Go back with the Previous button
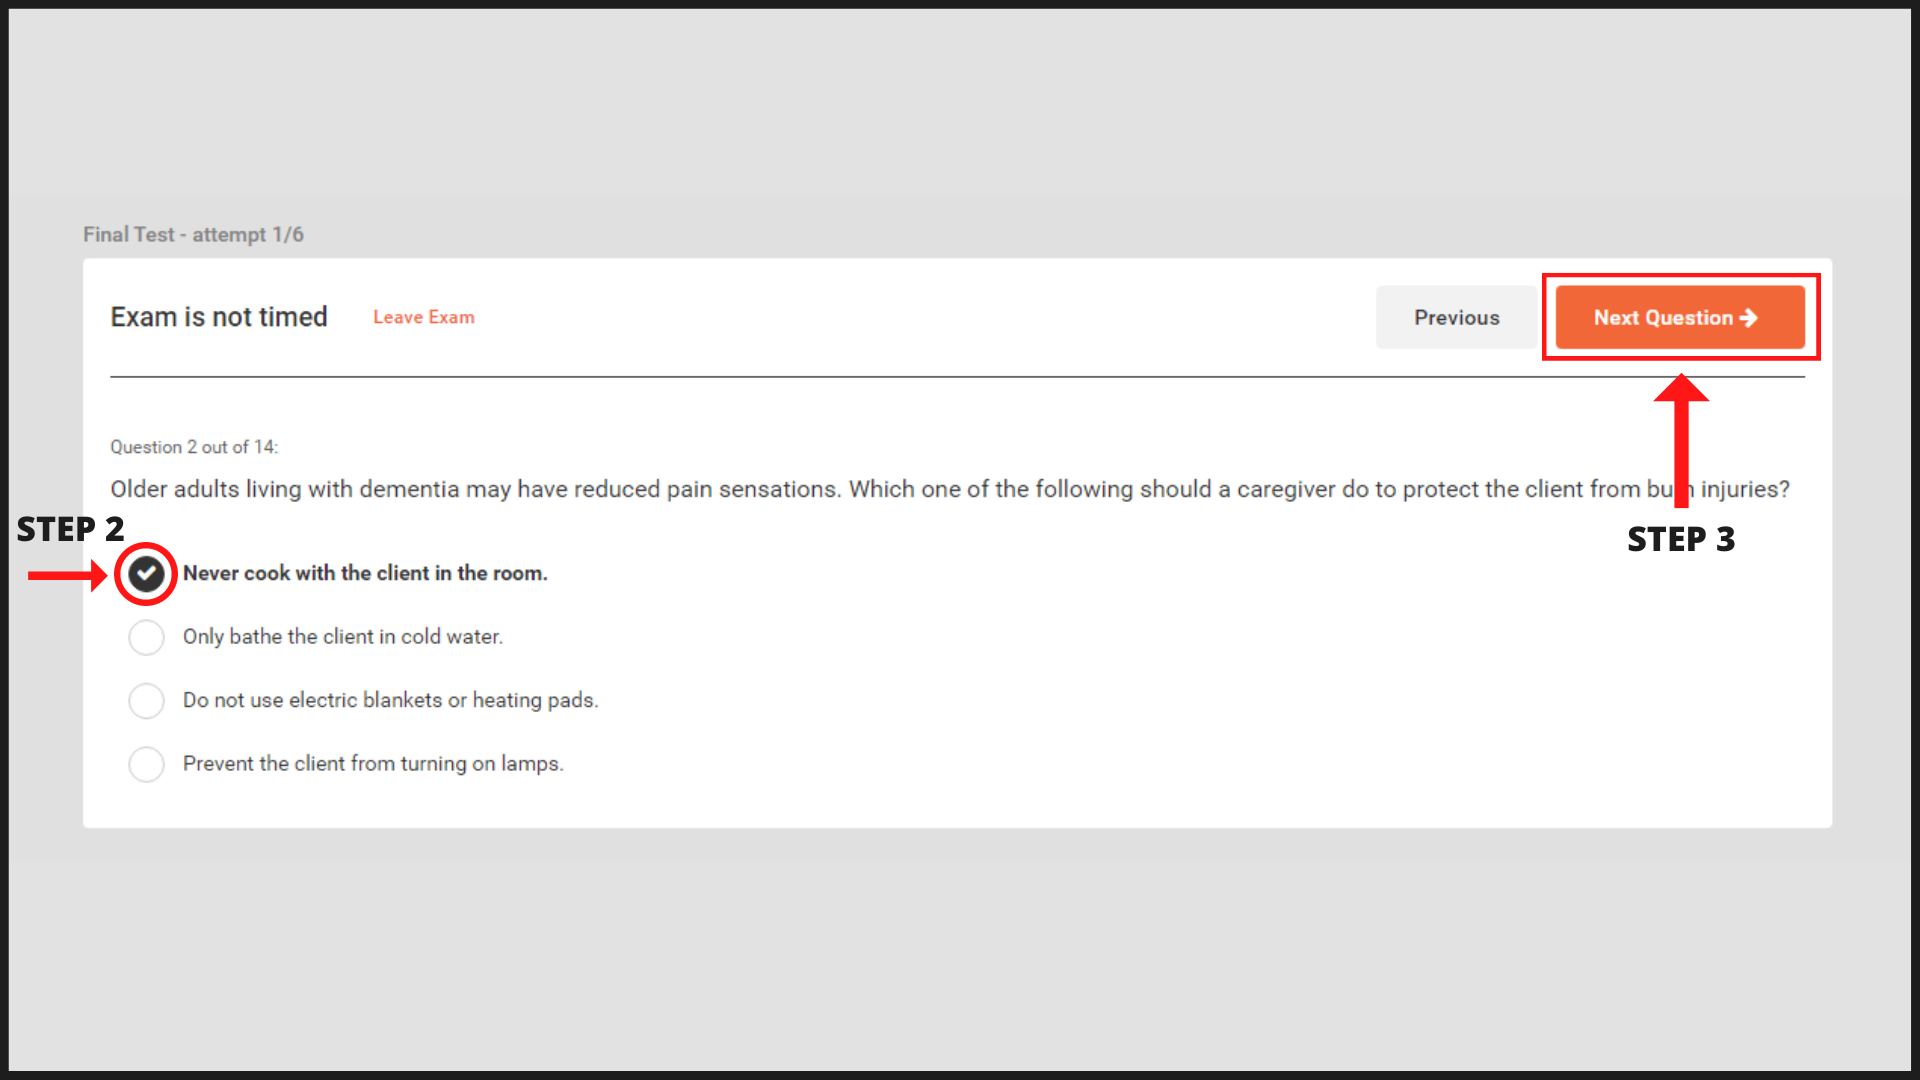Screen dimensions: 1920x1080 pyautogui.click(x=1456, y=317)
